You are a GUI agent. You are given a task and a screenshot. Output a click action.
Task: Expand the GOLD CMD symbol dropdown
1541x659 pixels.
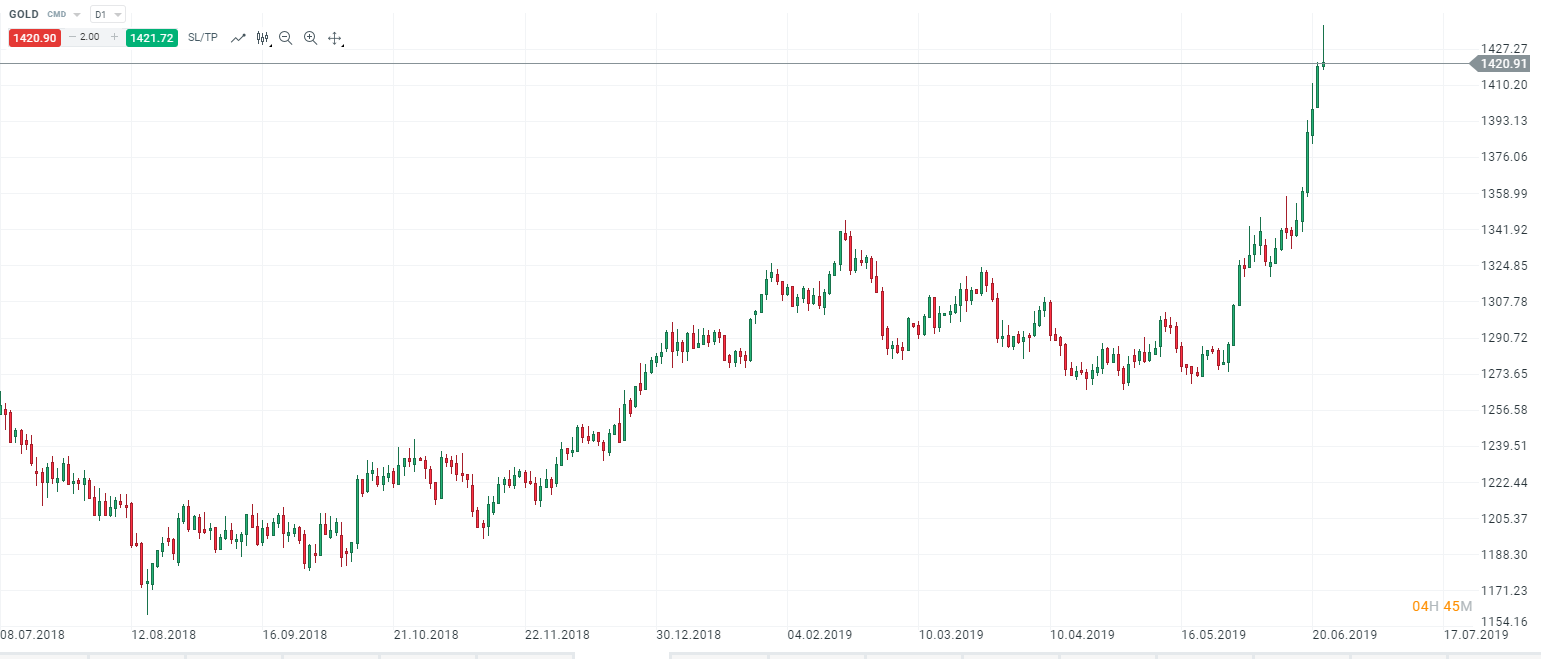point(77,15)
